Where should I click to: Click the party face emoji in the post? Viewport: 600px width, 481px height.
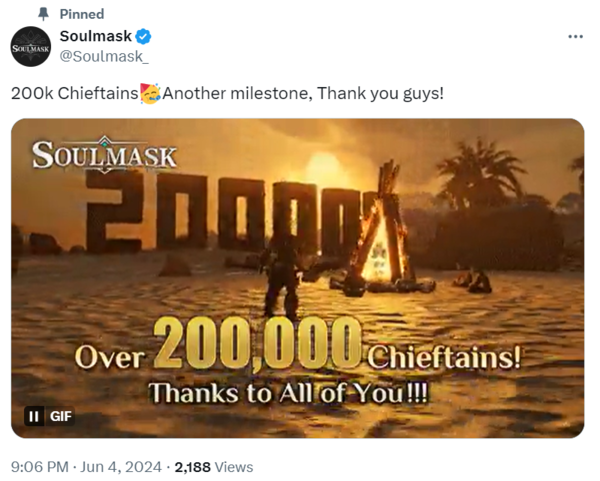151,94
